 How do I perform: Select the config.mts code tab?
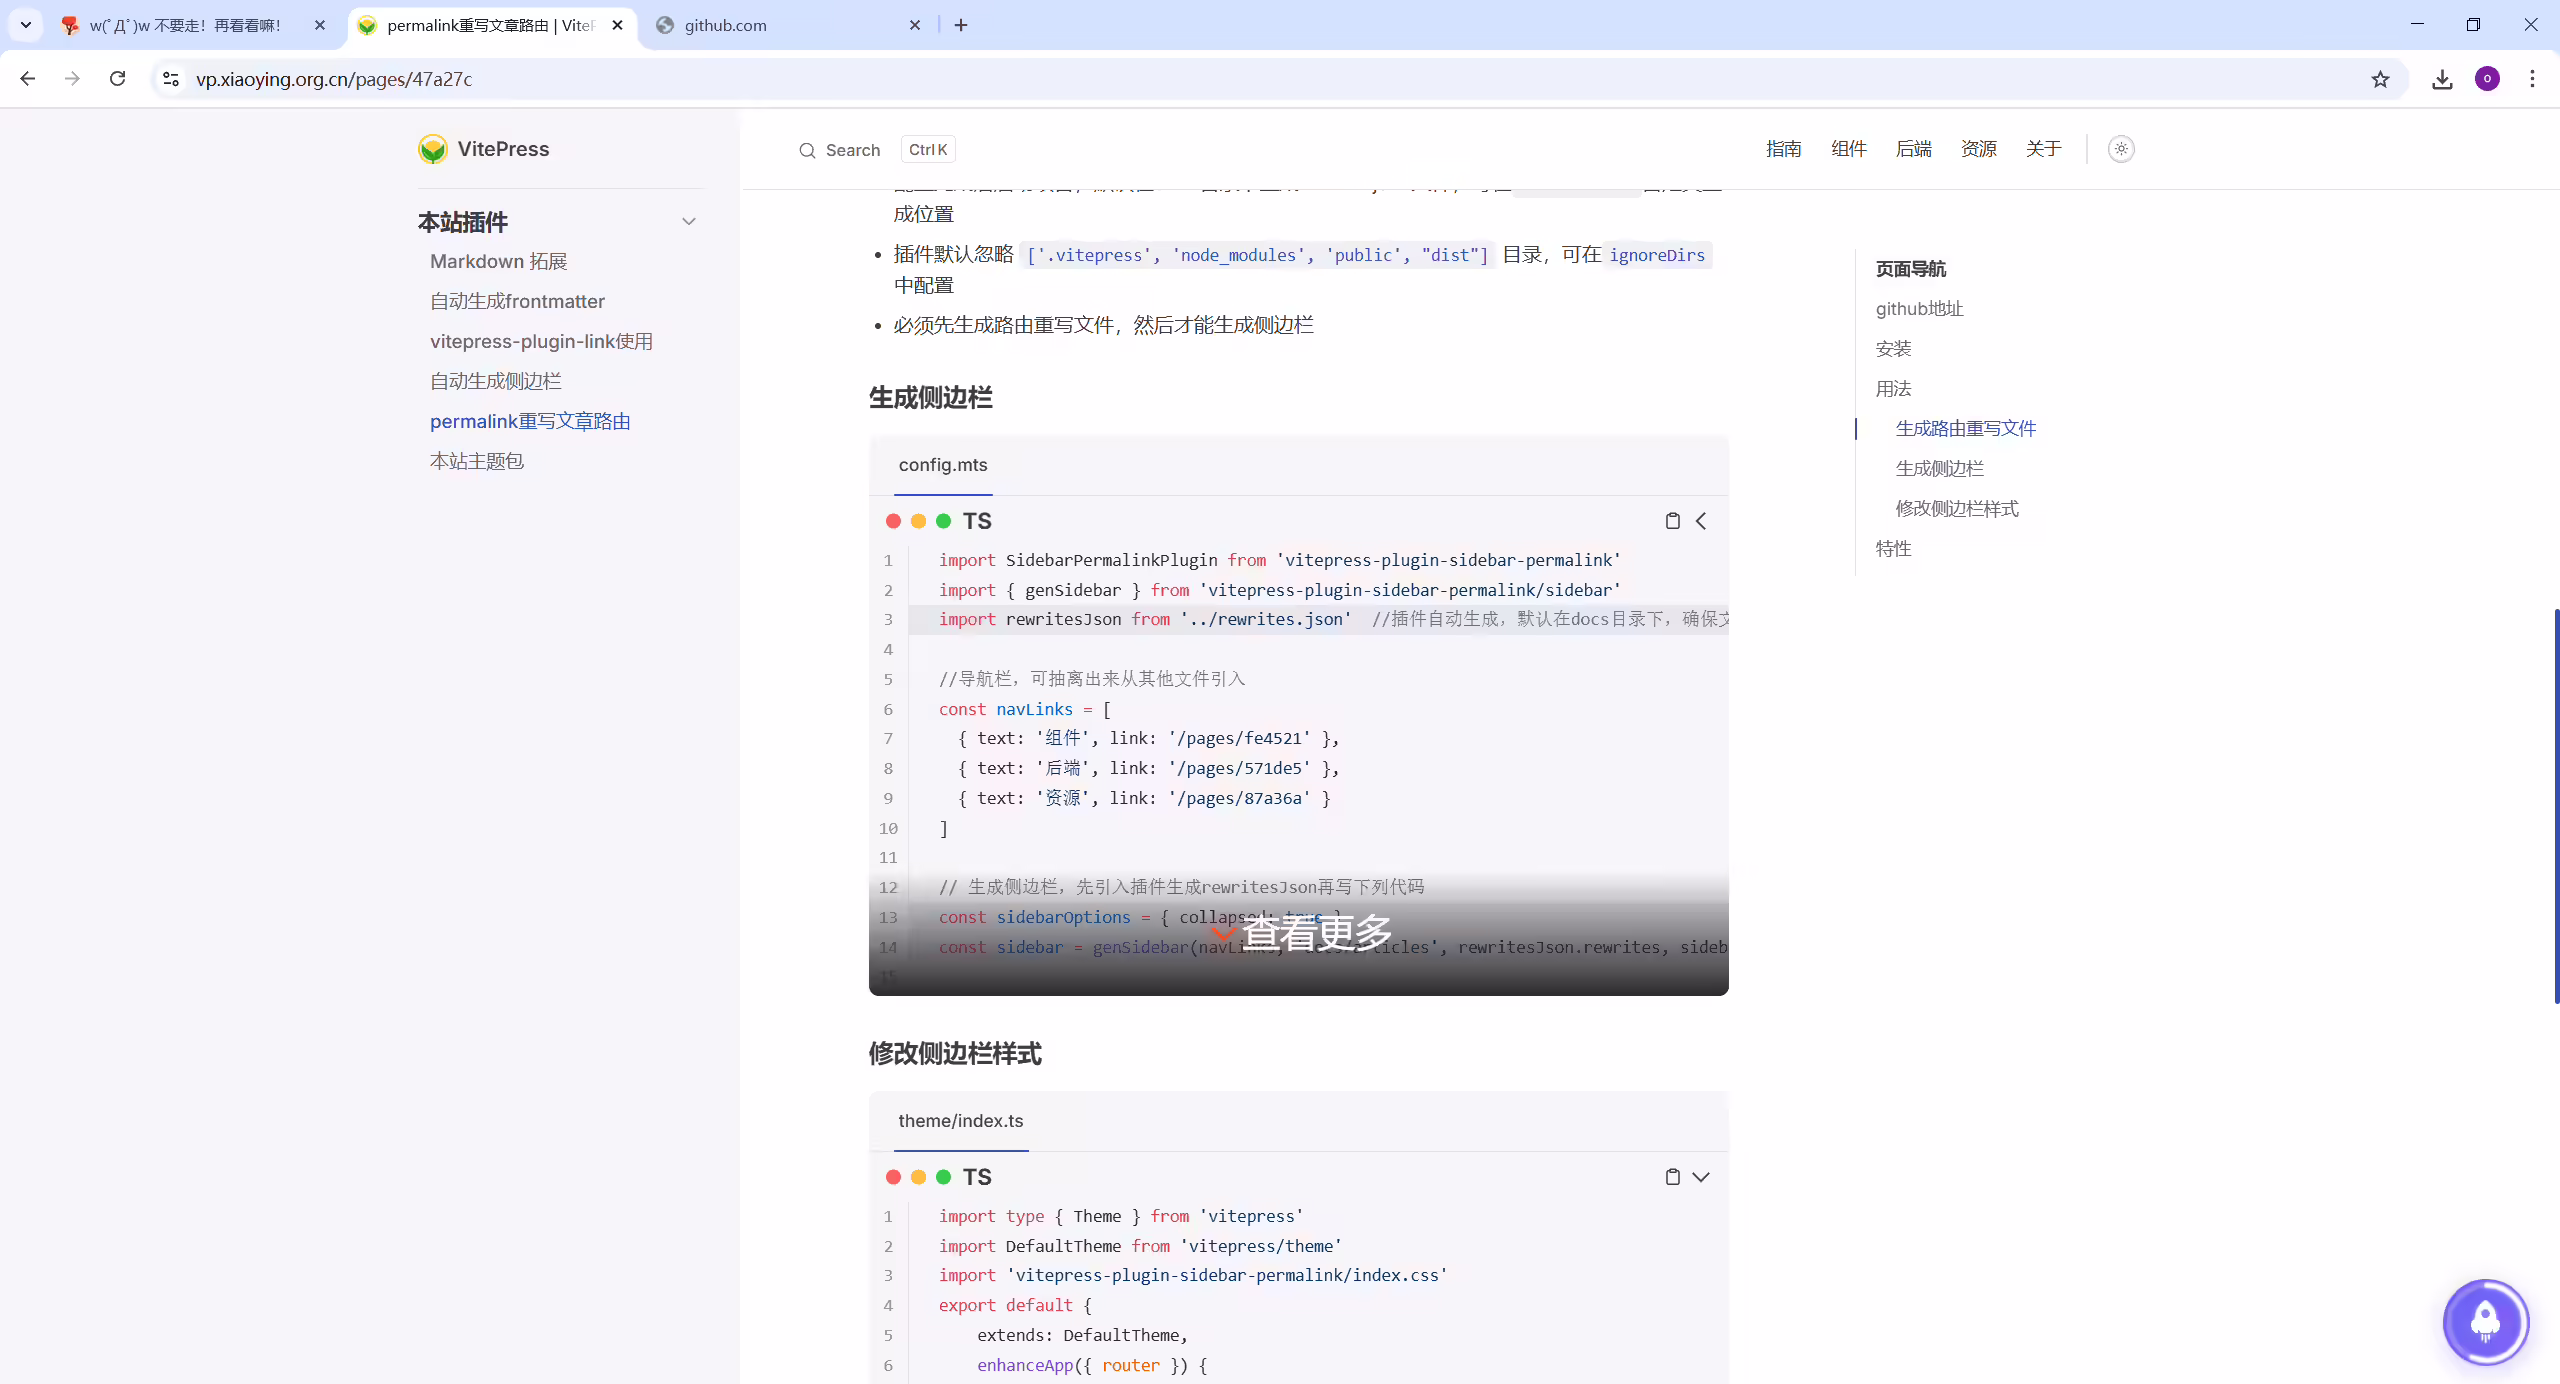[x=943, y=465]
